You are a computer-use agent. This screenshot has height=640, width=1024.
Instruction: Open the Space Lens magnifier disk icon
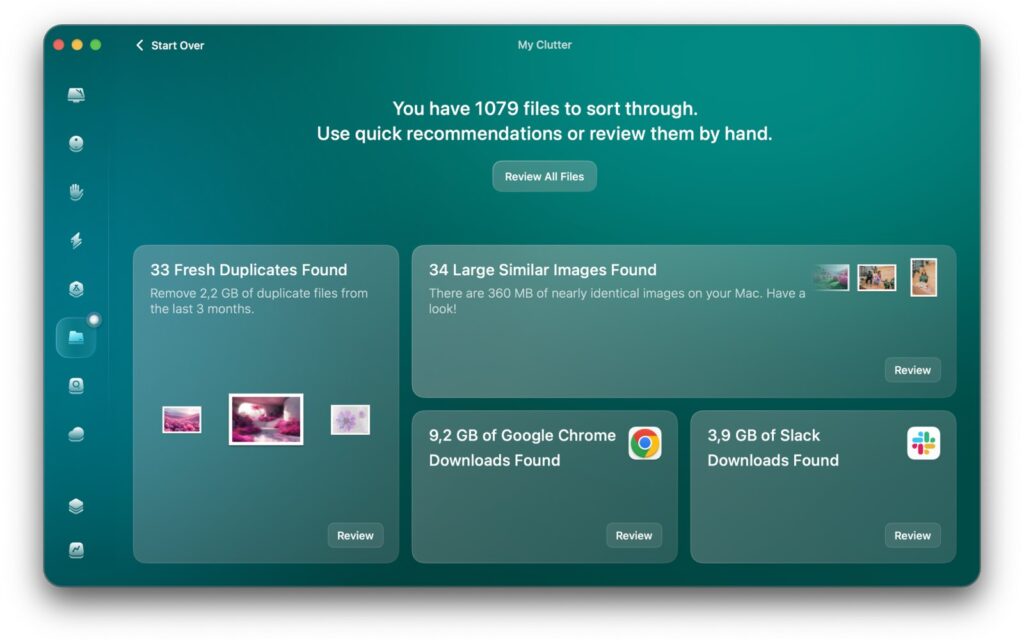[76, 386]
